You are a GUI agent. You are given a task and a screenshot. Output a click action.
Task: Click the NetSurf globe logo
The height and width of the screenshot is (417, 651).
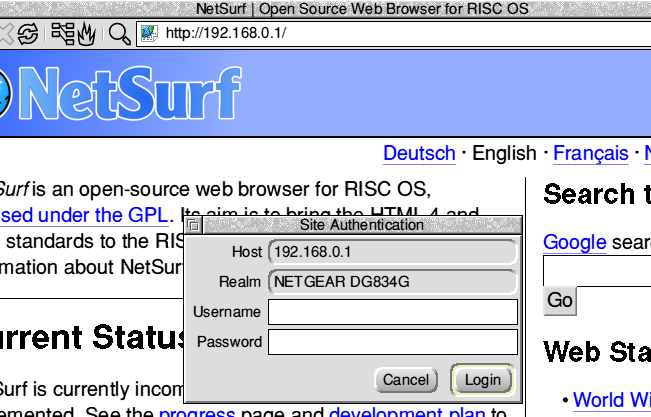tap(4, 96)
